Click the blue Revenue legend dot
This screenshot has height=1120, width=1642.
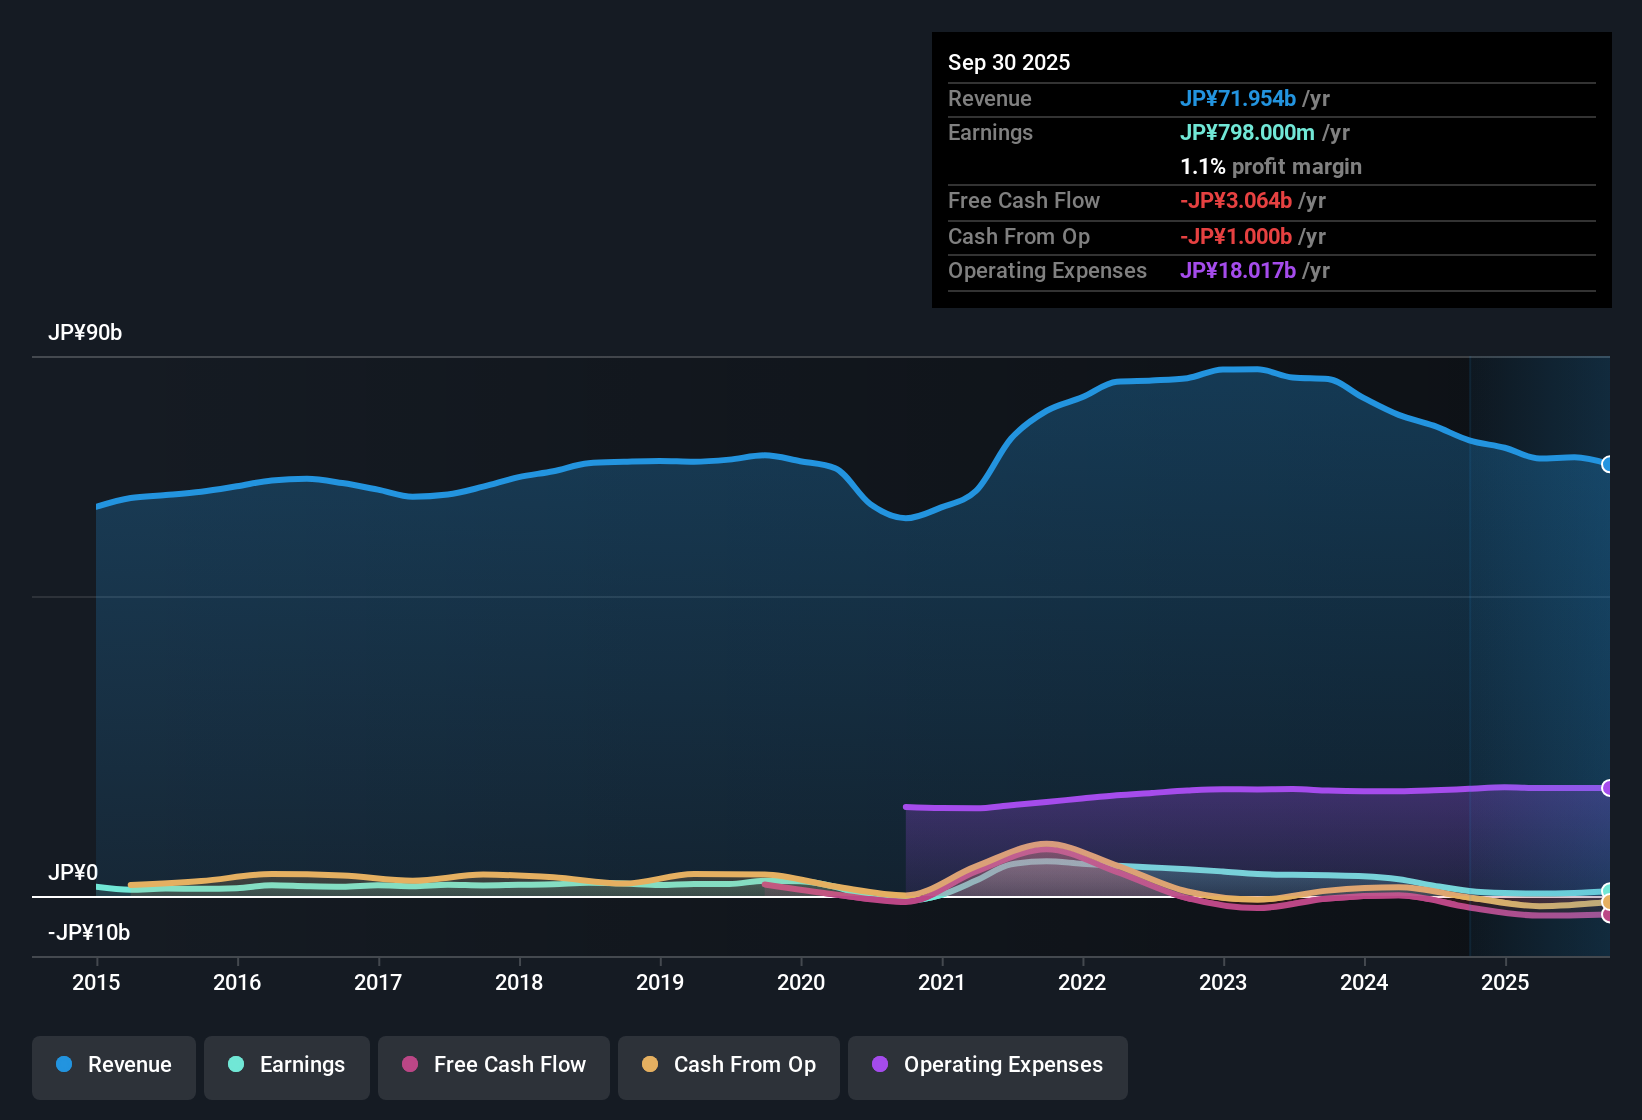coord(64,1065)
